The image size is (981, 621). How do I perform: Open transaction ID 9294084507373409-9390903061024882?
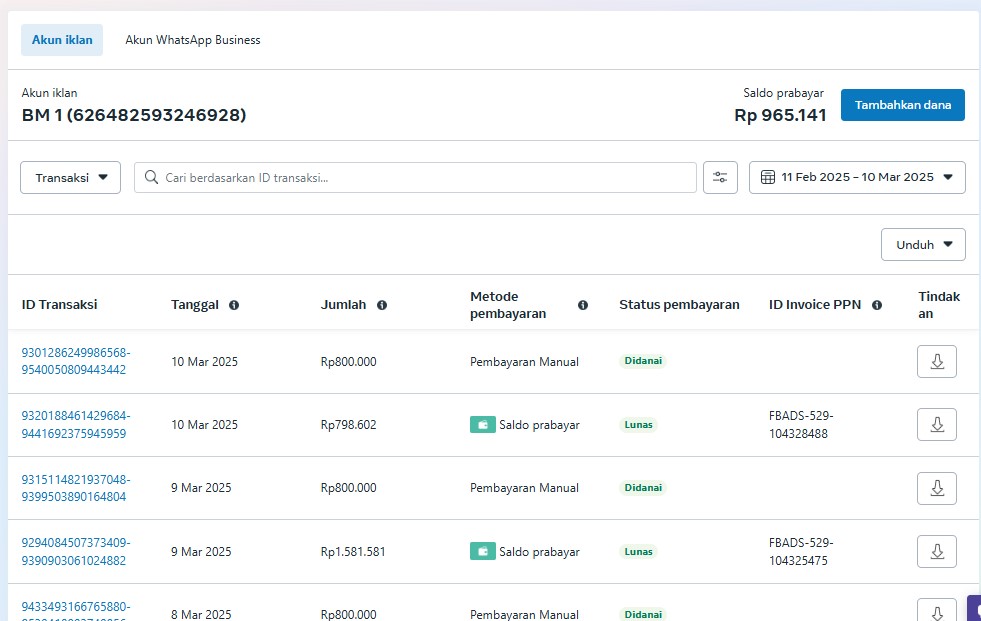[x=76, y=551]
